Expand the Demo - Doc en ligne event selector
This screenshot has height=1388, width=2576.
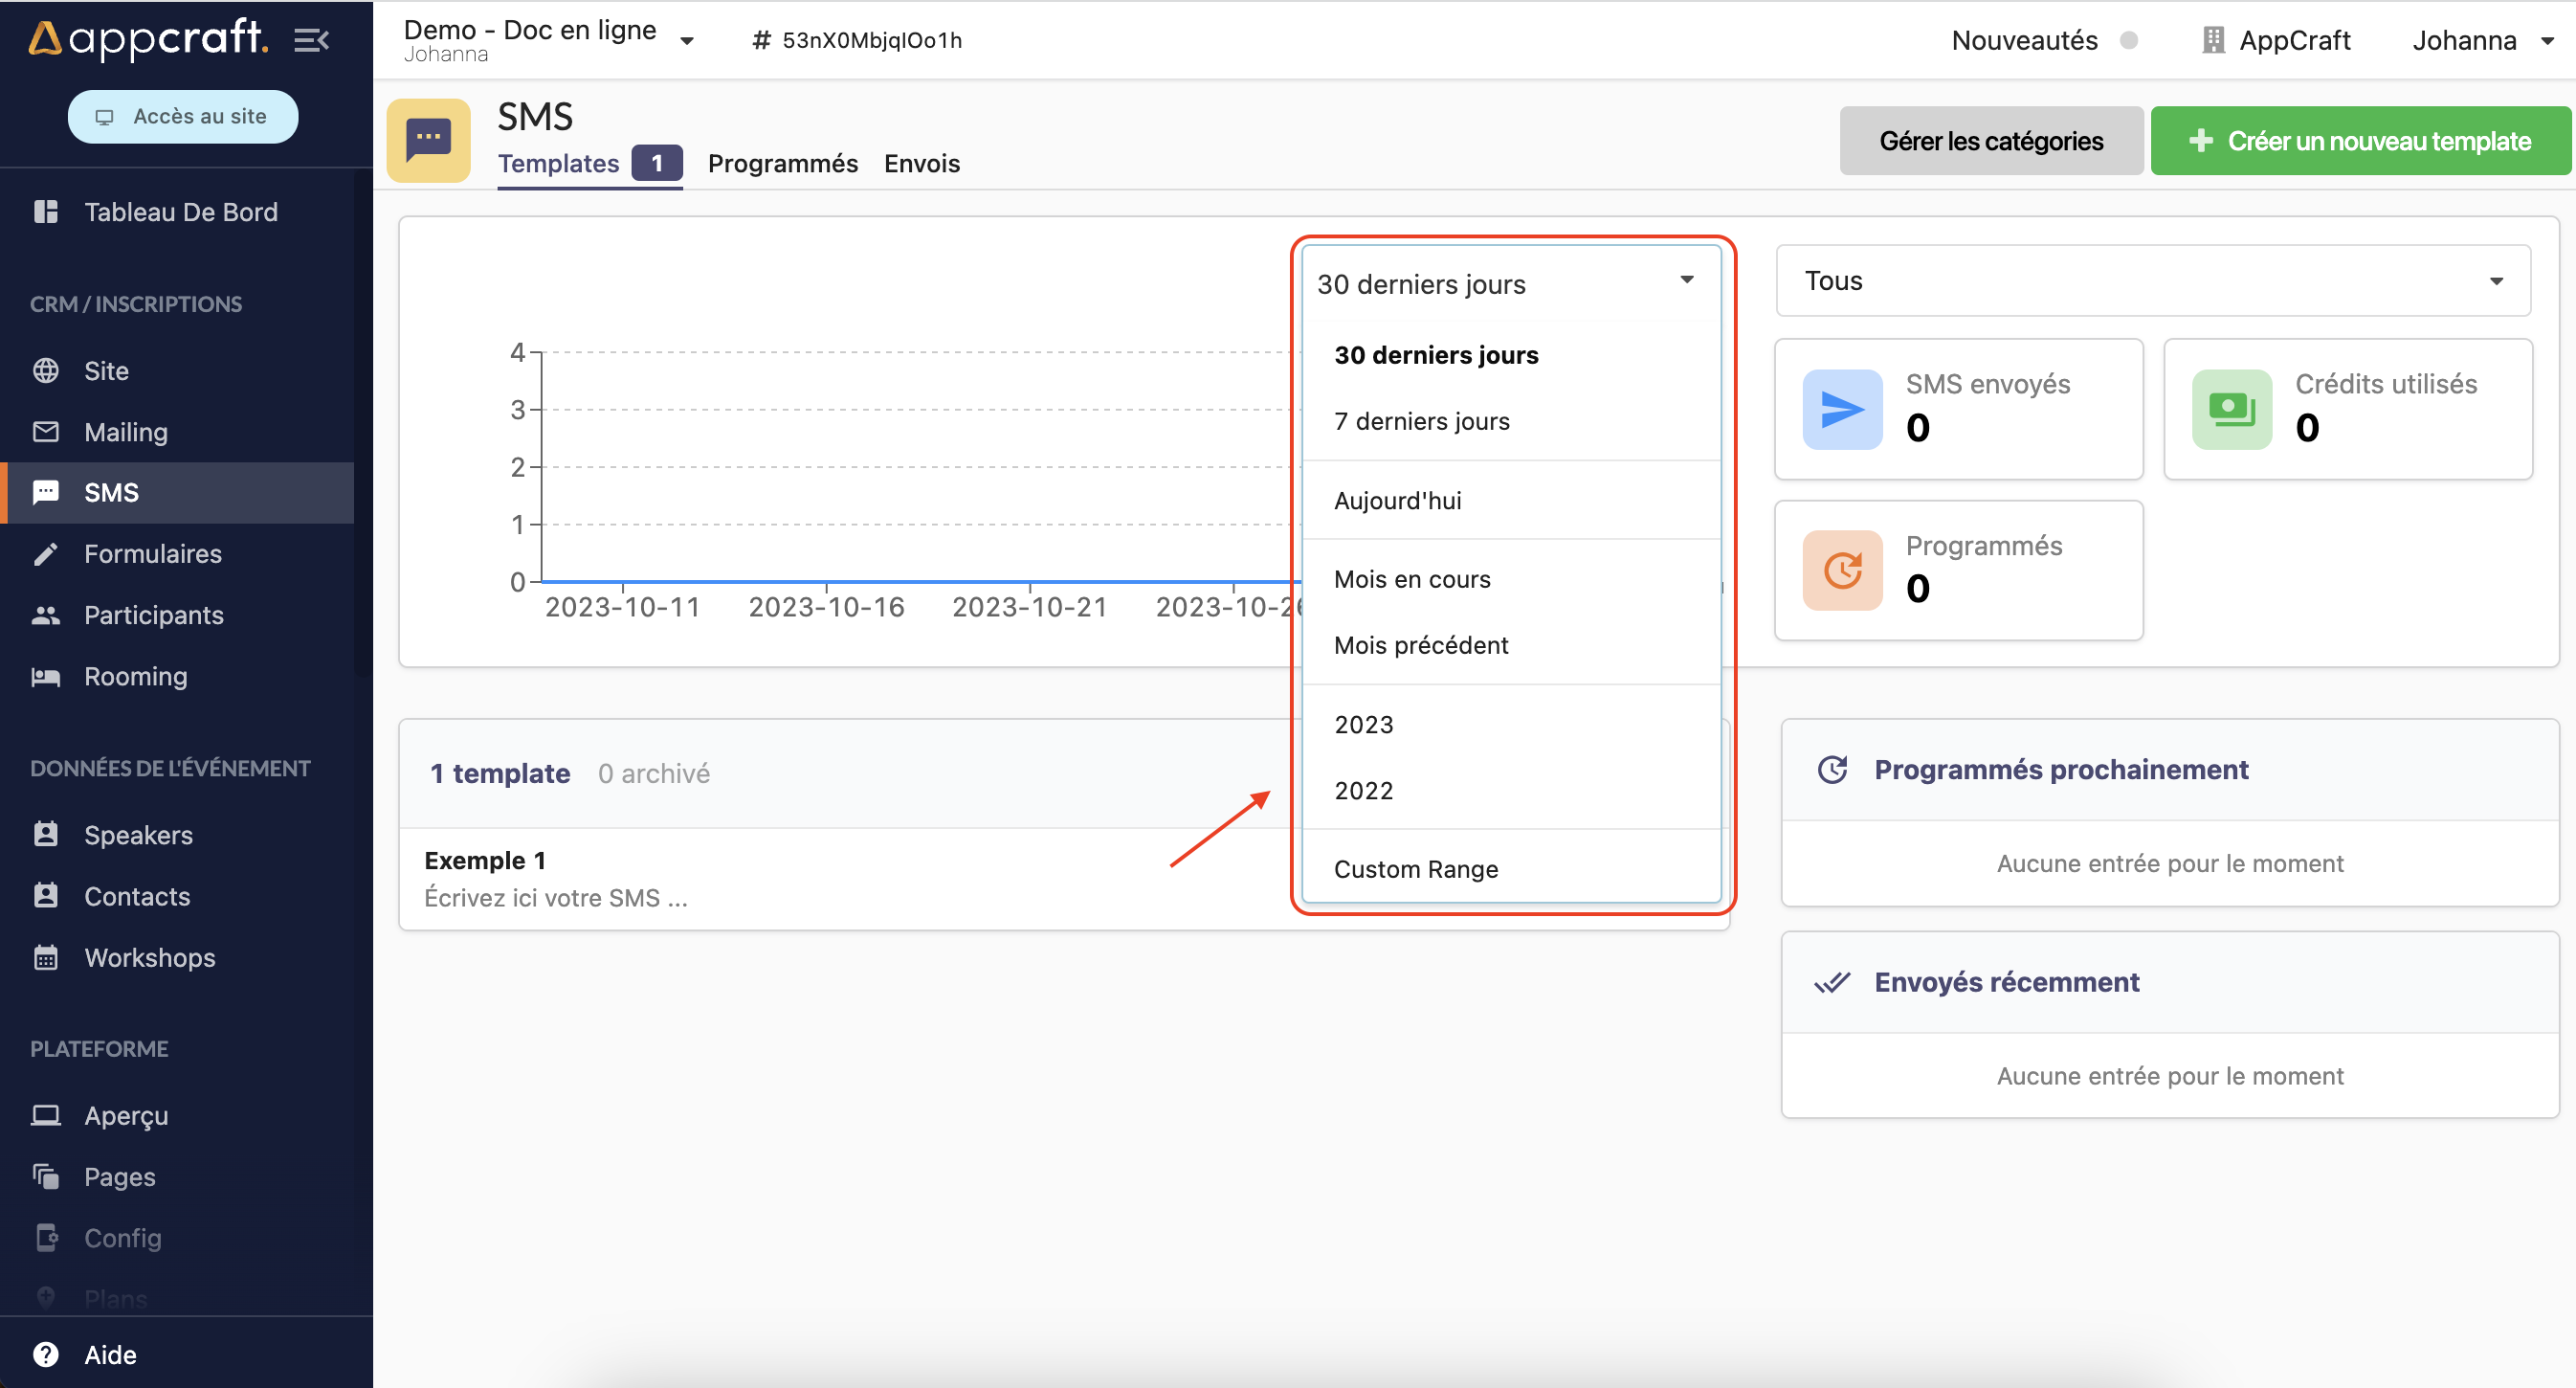coord(687,41)
